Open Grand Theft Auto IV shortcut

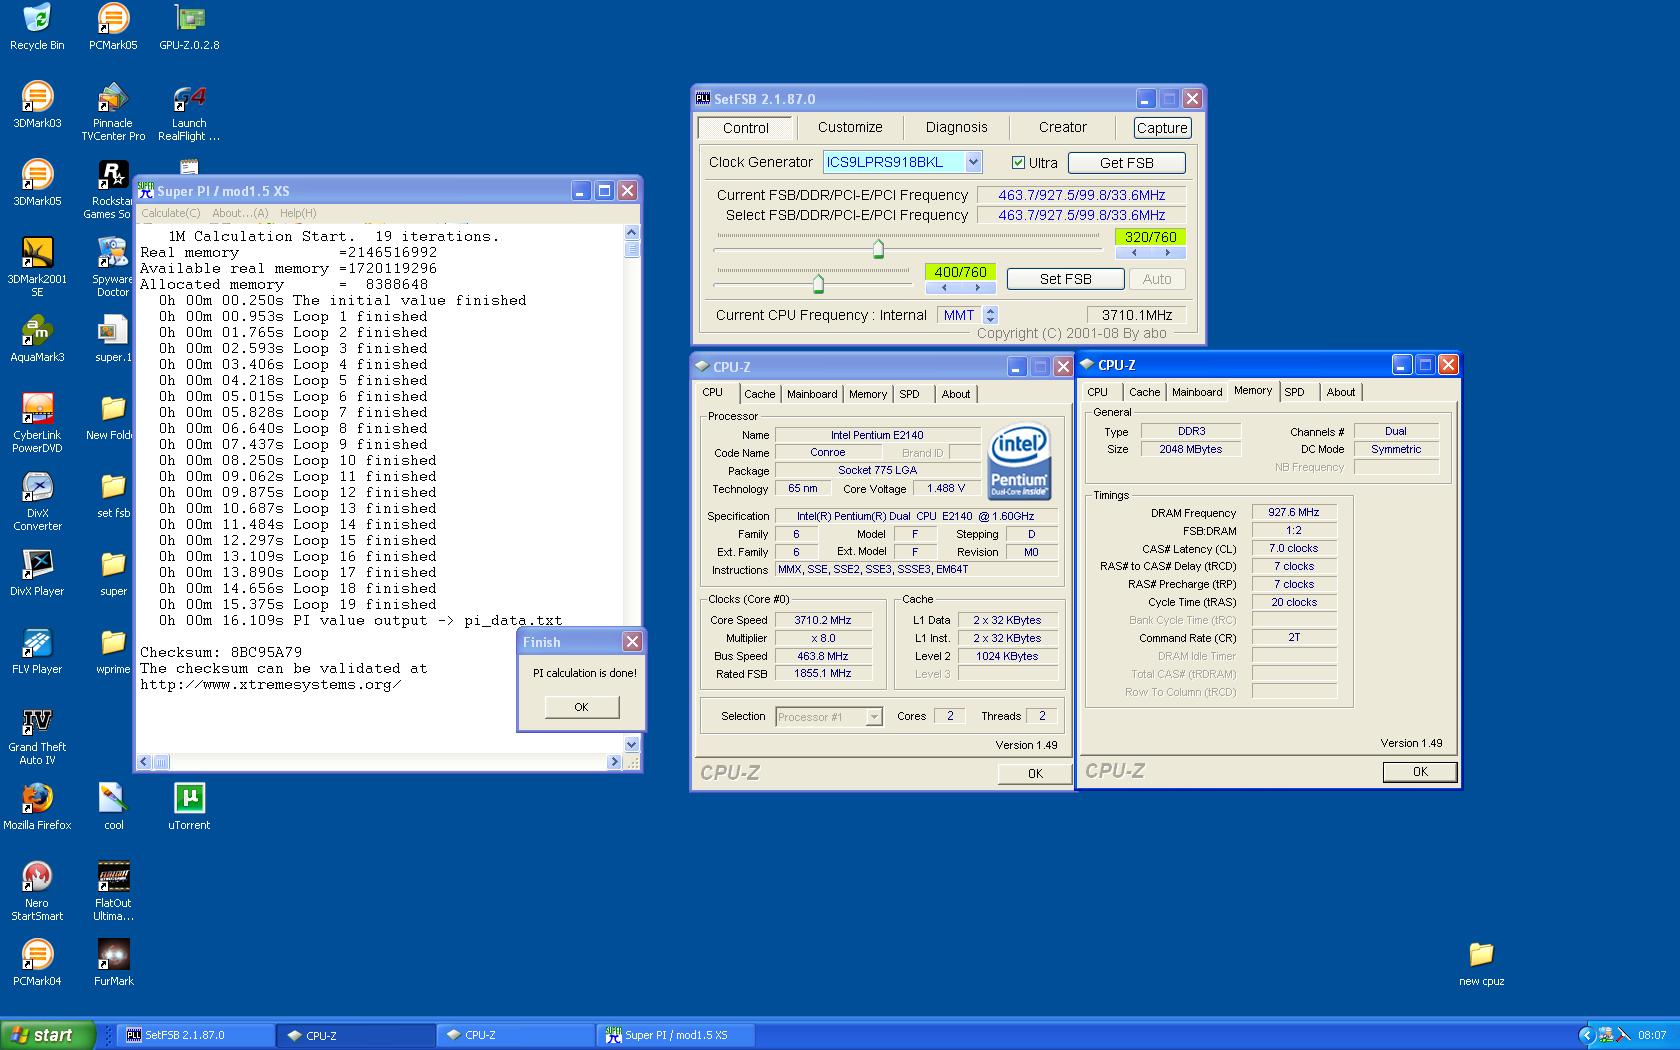click(37, 735)
